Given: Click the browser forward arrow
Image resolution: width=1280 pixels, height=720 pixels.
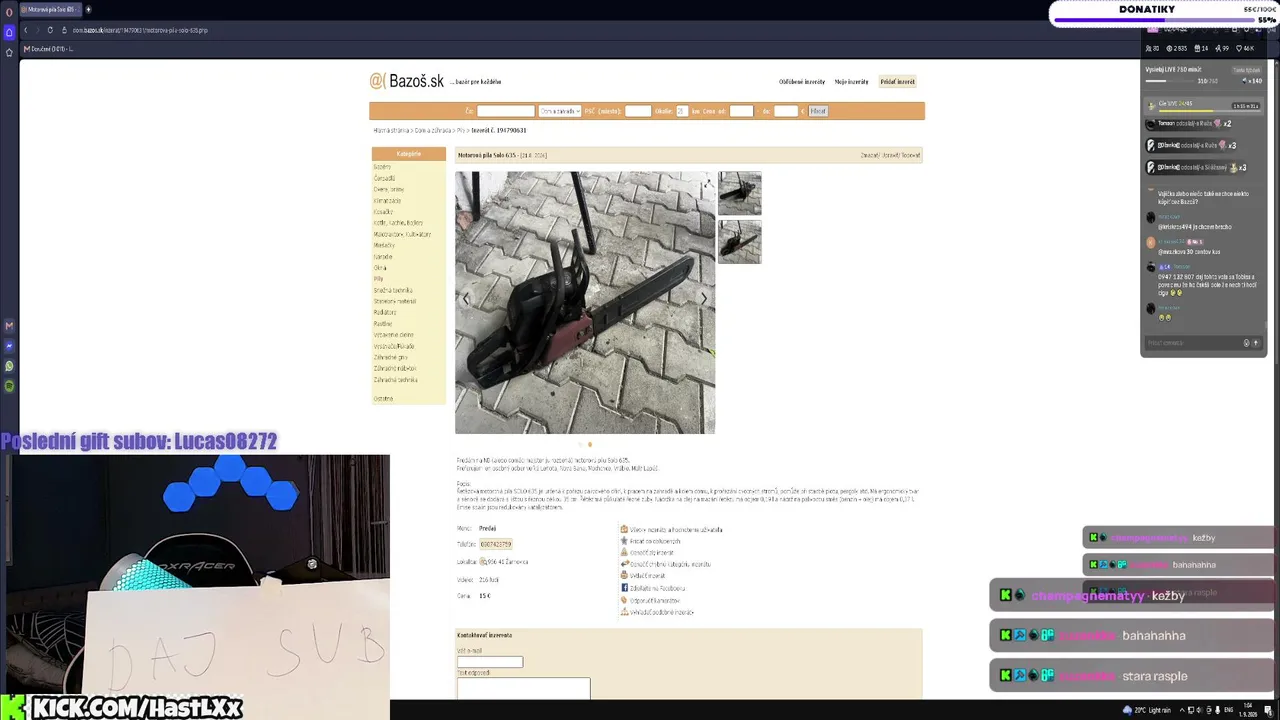Looking at the screenshot, I should [37, 30].
